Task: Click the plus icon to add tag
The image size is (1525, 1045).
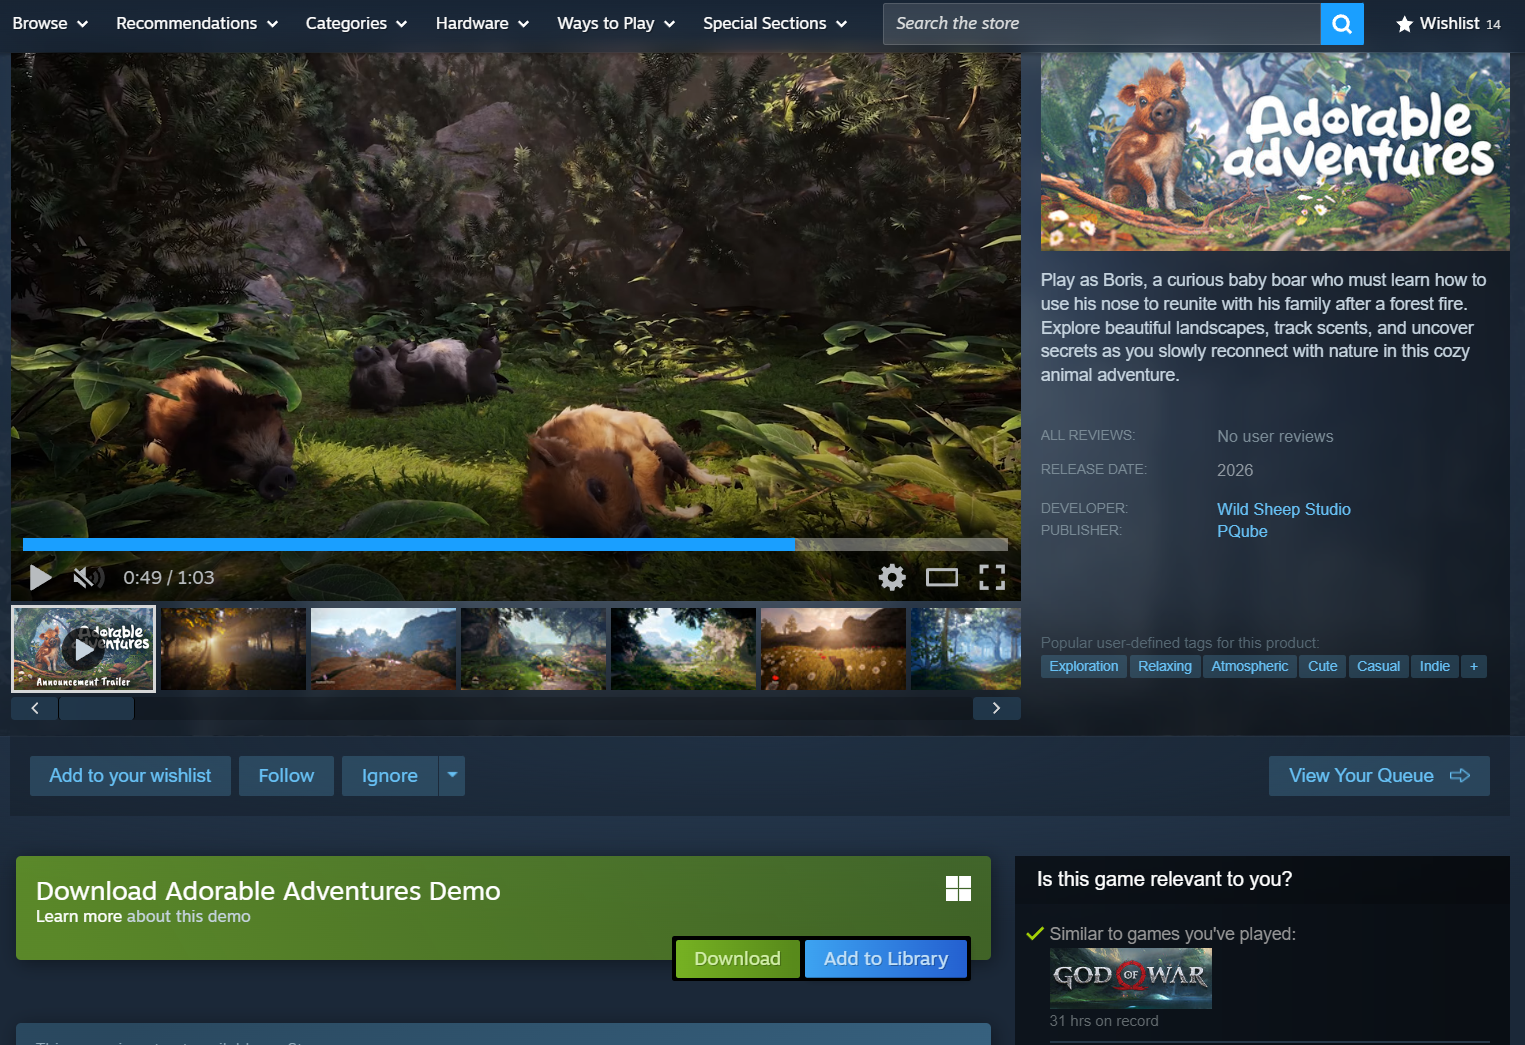Action: [1473, 666]
